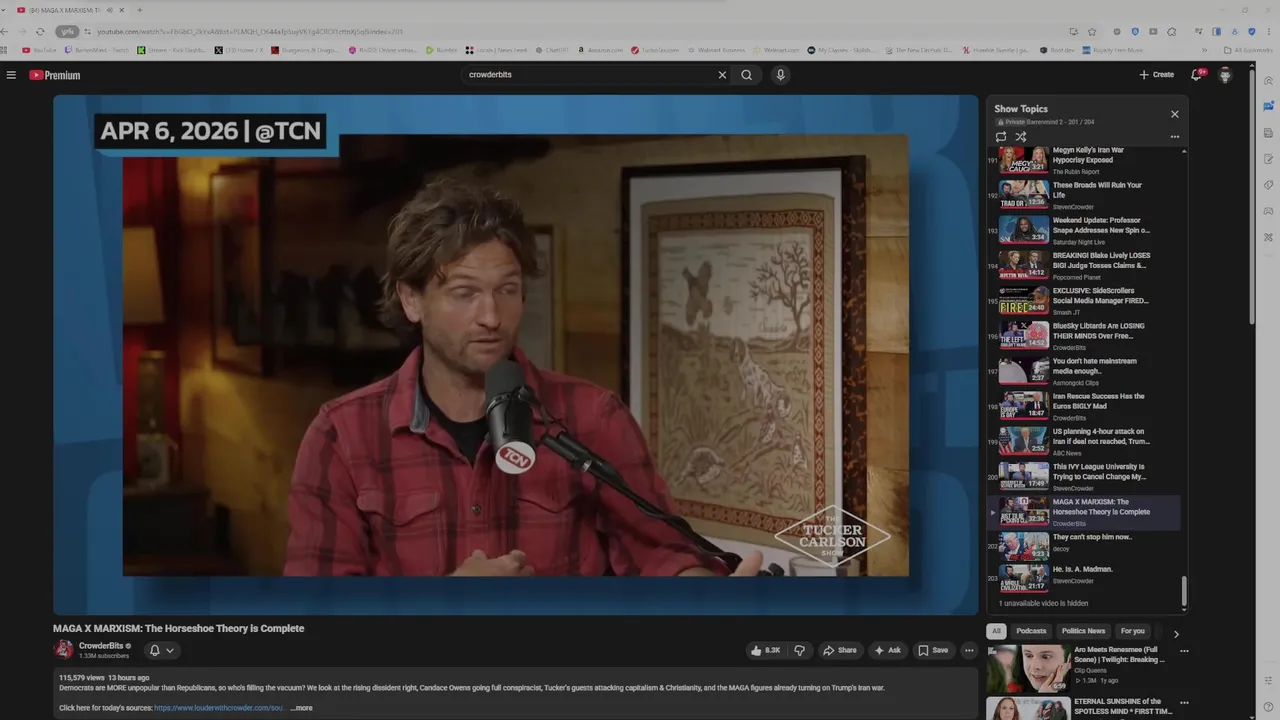Open ChatGPT bookmark
This screenshot has width=1280, height=720.
(551, 50)
